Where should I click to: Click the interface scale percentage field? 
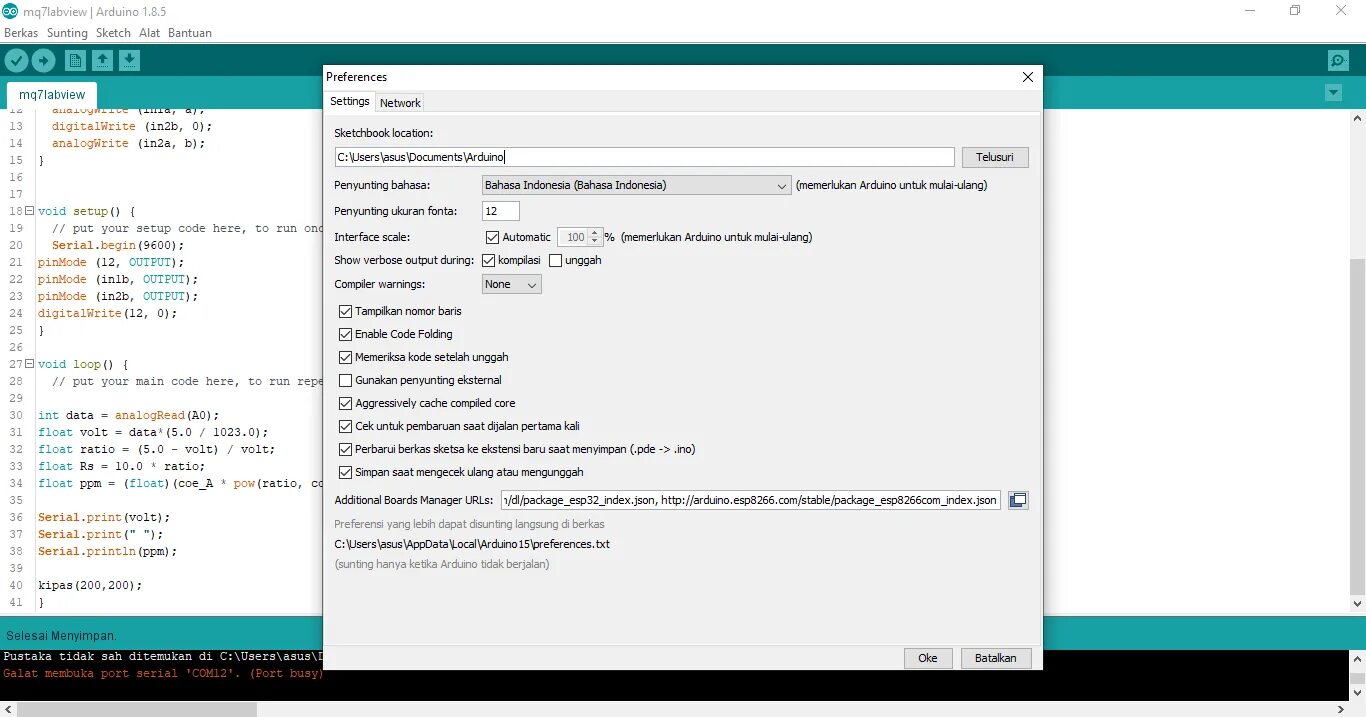[x=574, y=238]
